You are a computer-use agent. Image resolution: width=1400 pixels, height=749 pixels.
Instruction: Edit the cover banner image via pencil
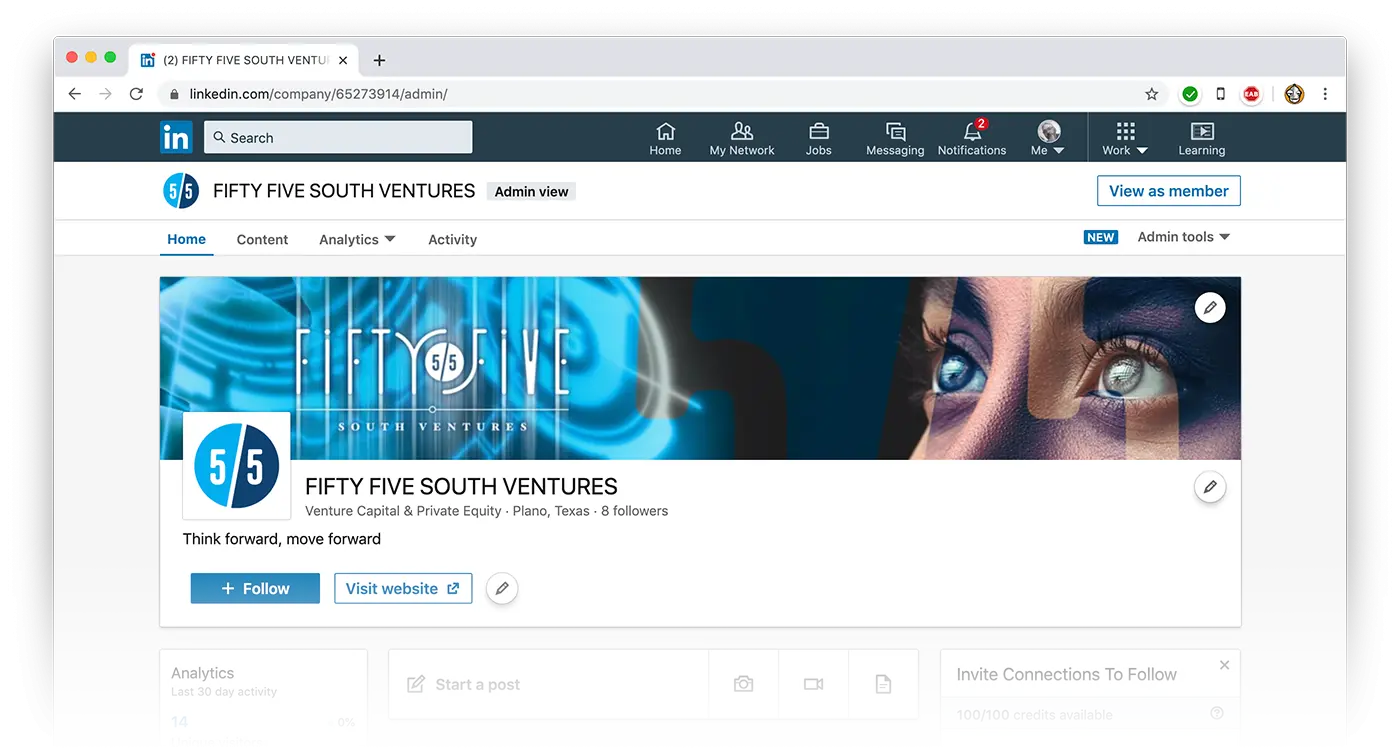(1210, 307)
